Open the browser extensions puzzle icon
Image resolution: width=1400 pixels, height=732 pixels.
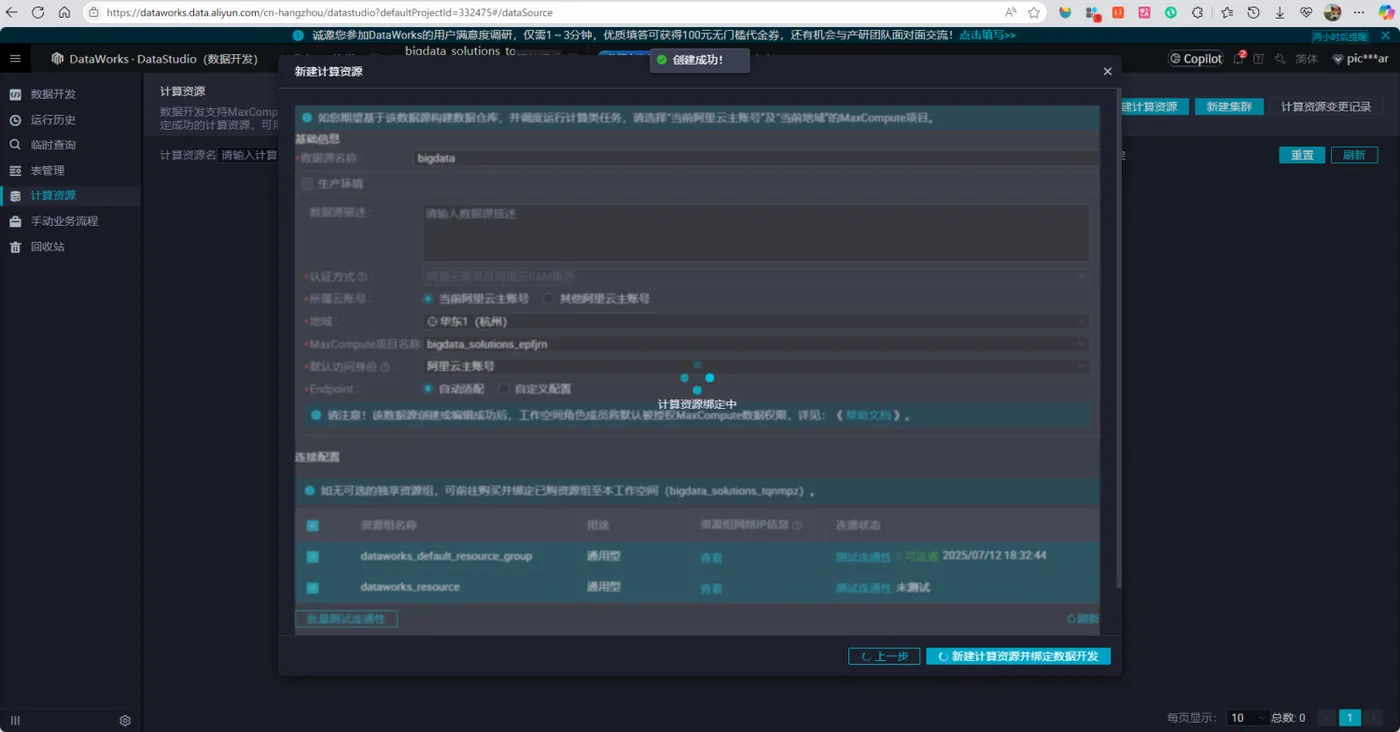coord(1197,13)
